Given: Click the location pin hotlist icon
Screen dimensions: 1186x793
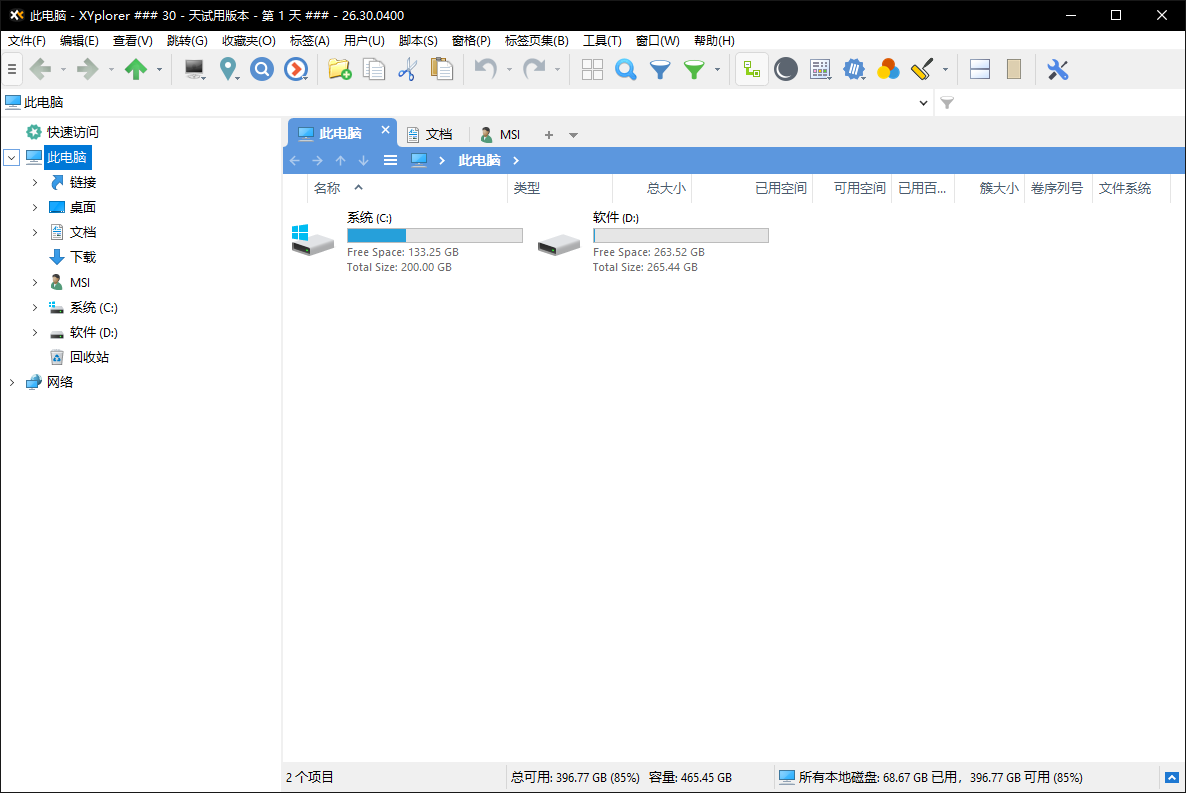Looking at the screenshot, I should (x=228, y=70).
